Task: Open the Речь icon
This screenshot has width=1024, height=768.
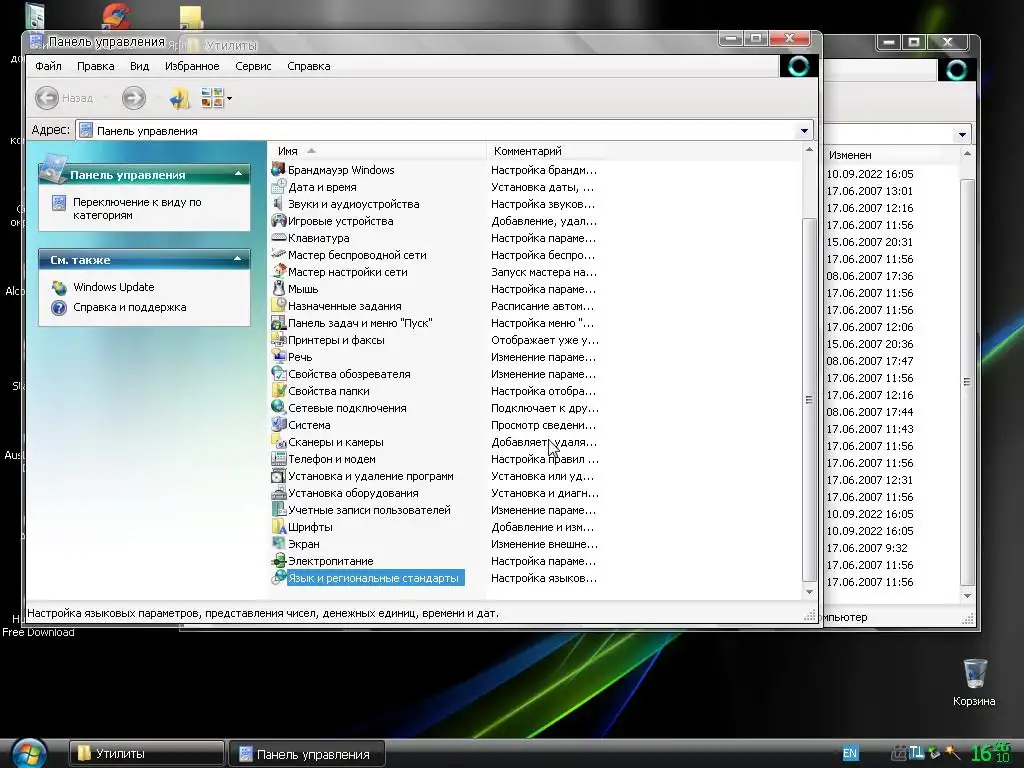Action: (x=278, y=357)
